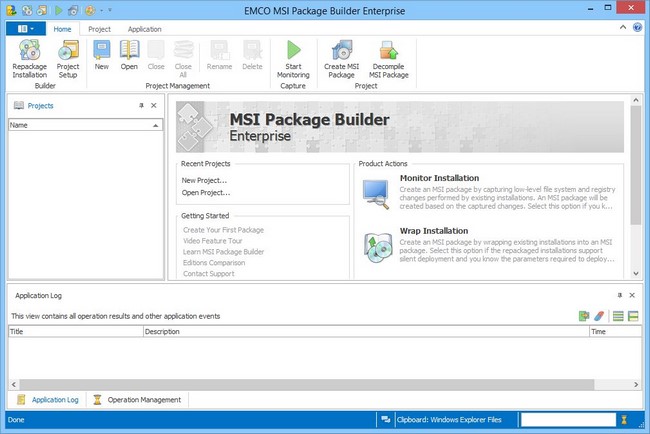This screenshot has width=650, height=434.
Task: Open the Editions Comparison link
Action: click(x=214, y=263)
